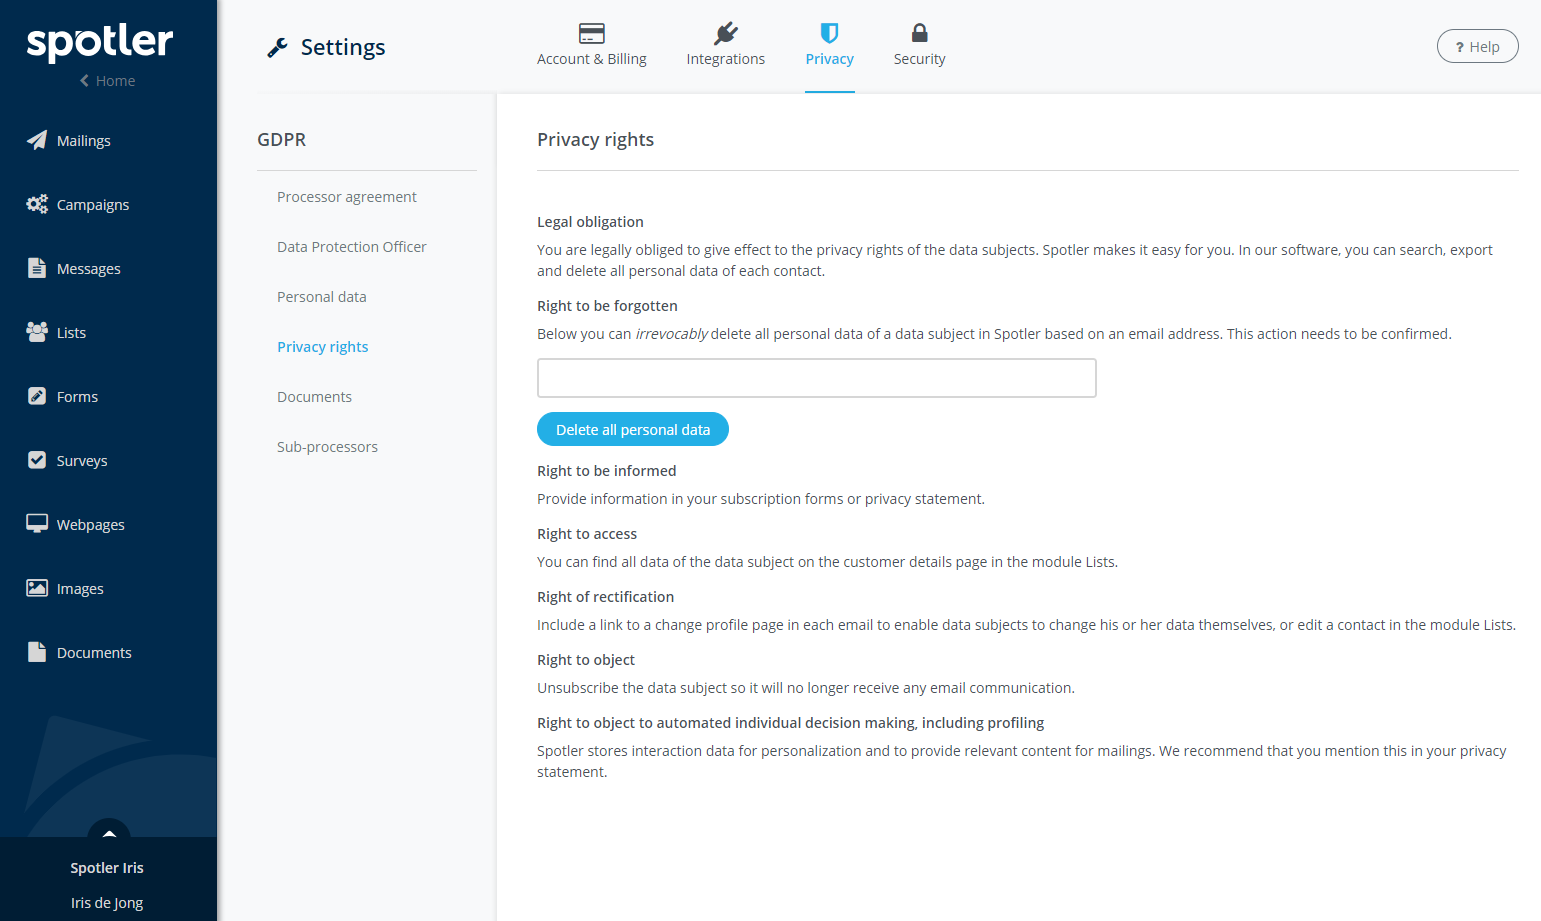Image resolution: width=1541 pixels, height=921 pixels.
Task: Click the Integrations plug icon
Action: click(726, 33)
